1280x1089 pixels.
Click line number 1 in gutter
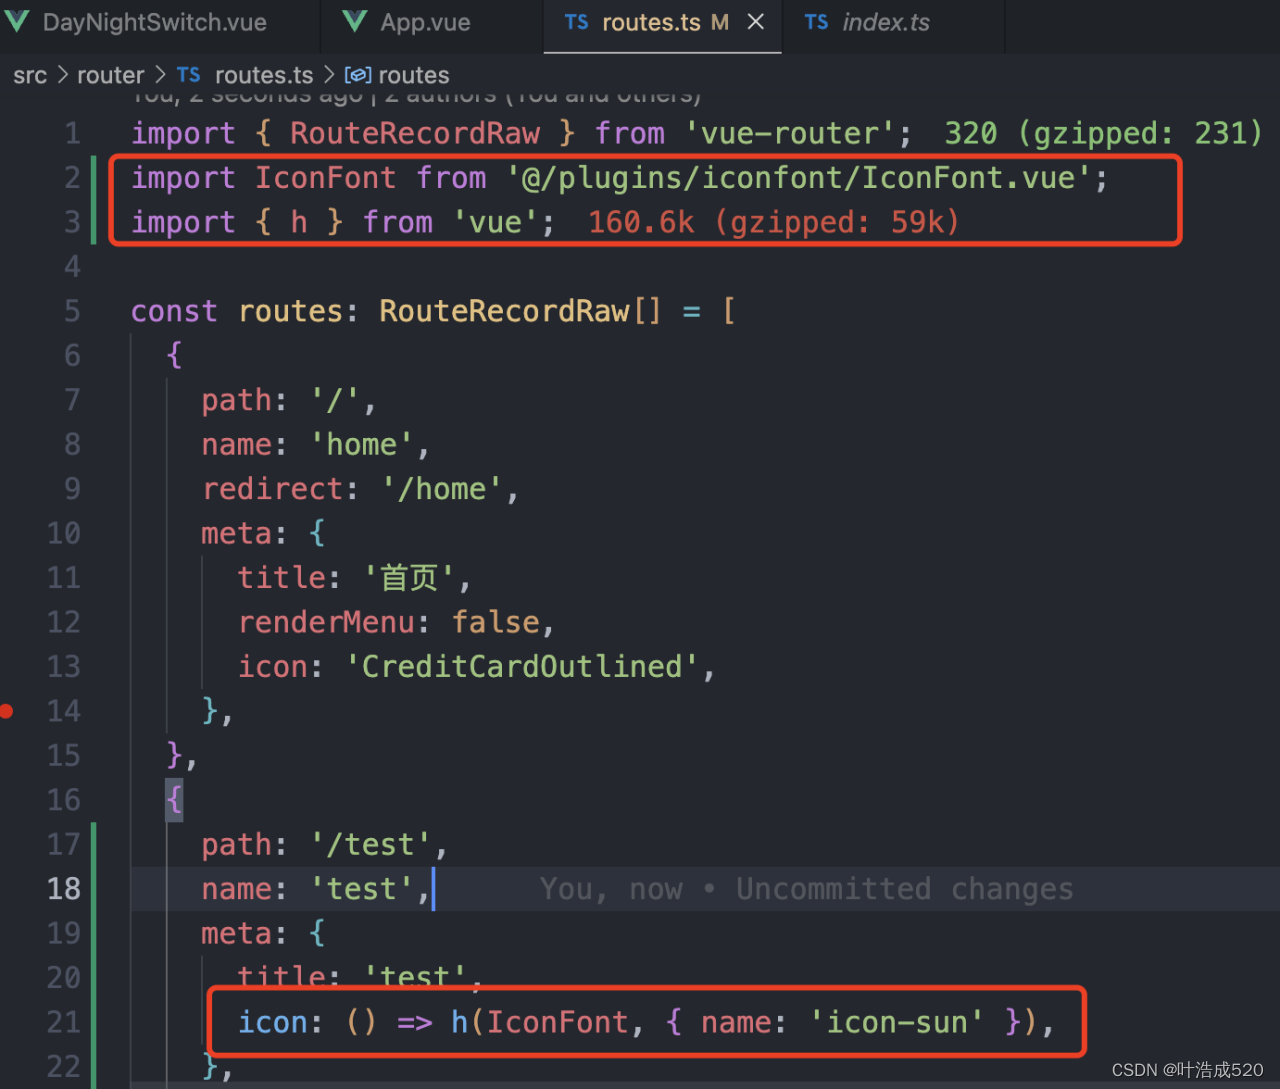pyautogui.click(x=72, y=133)
